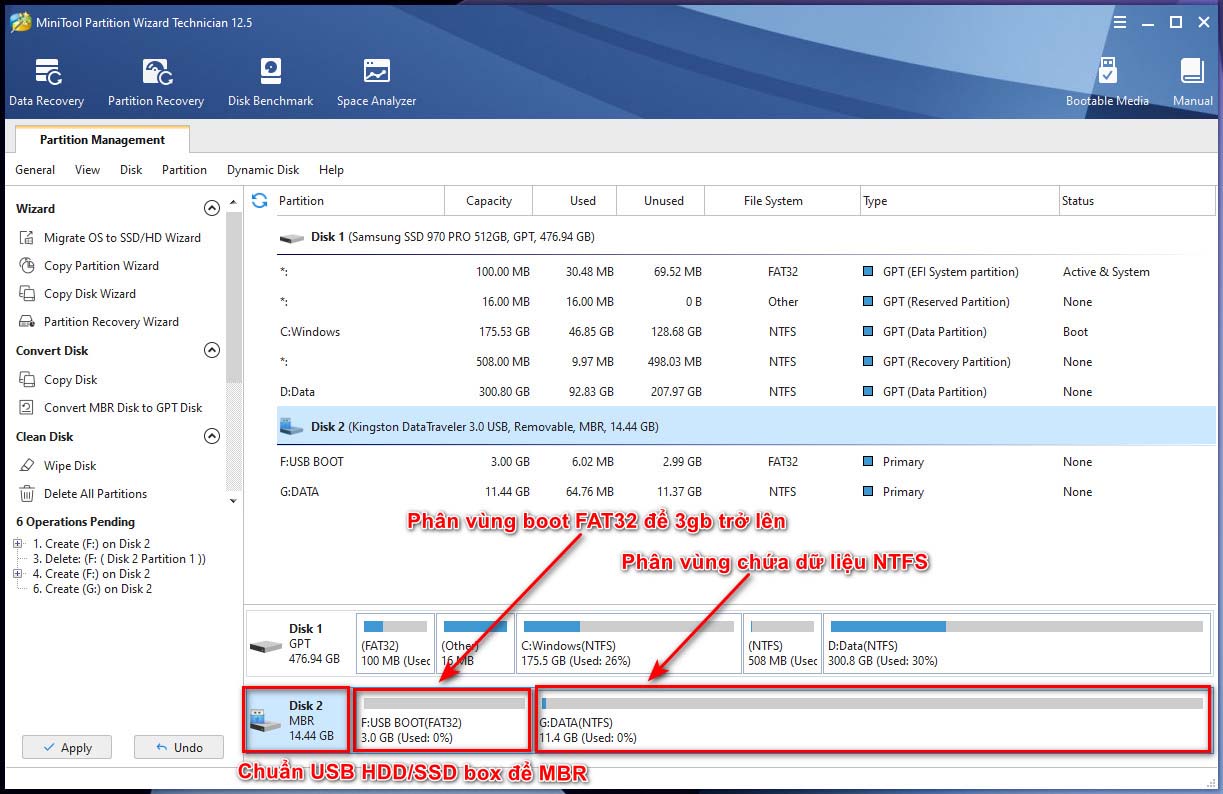Select the Partition Management tab
This screenshot has height=794, width=1223.
(102, 140)
